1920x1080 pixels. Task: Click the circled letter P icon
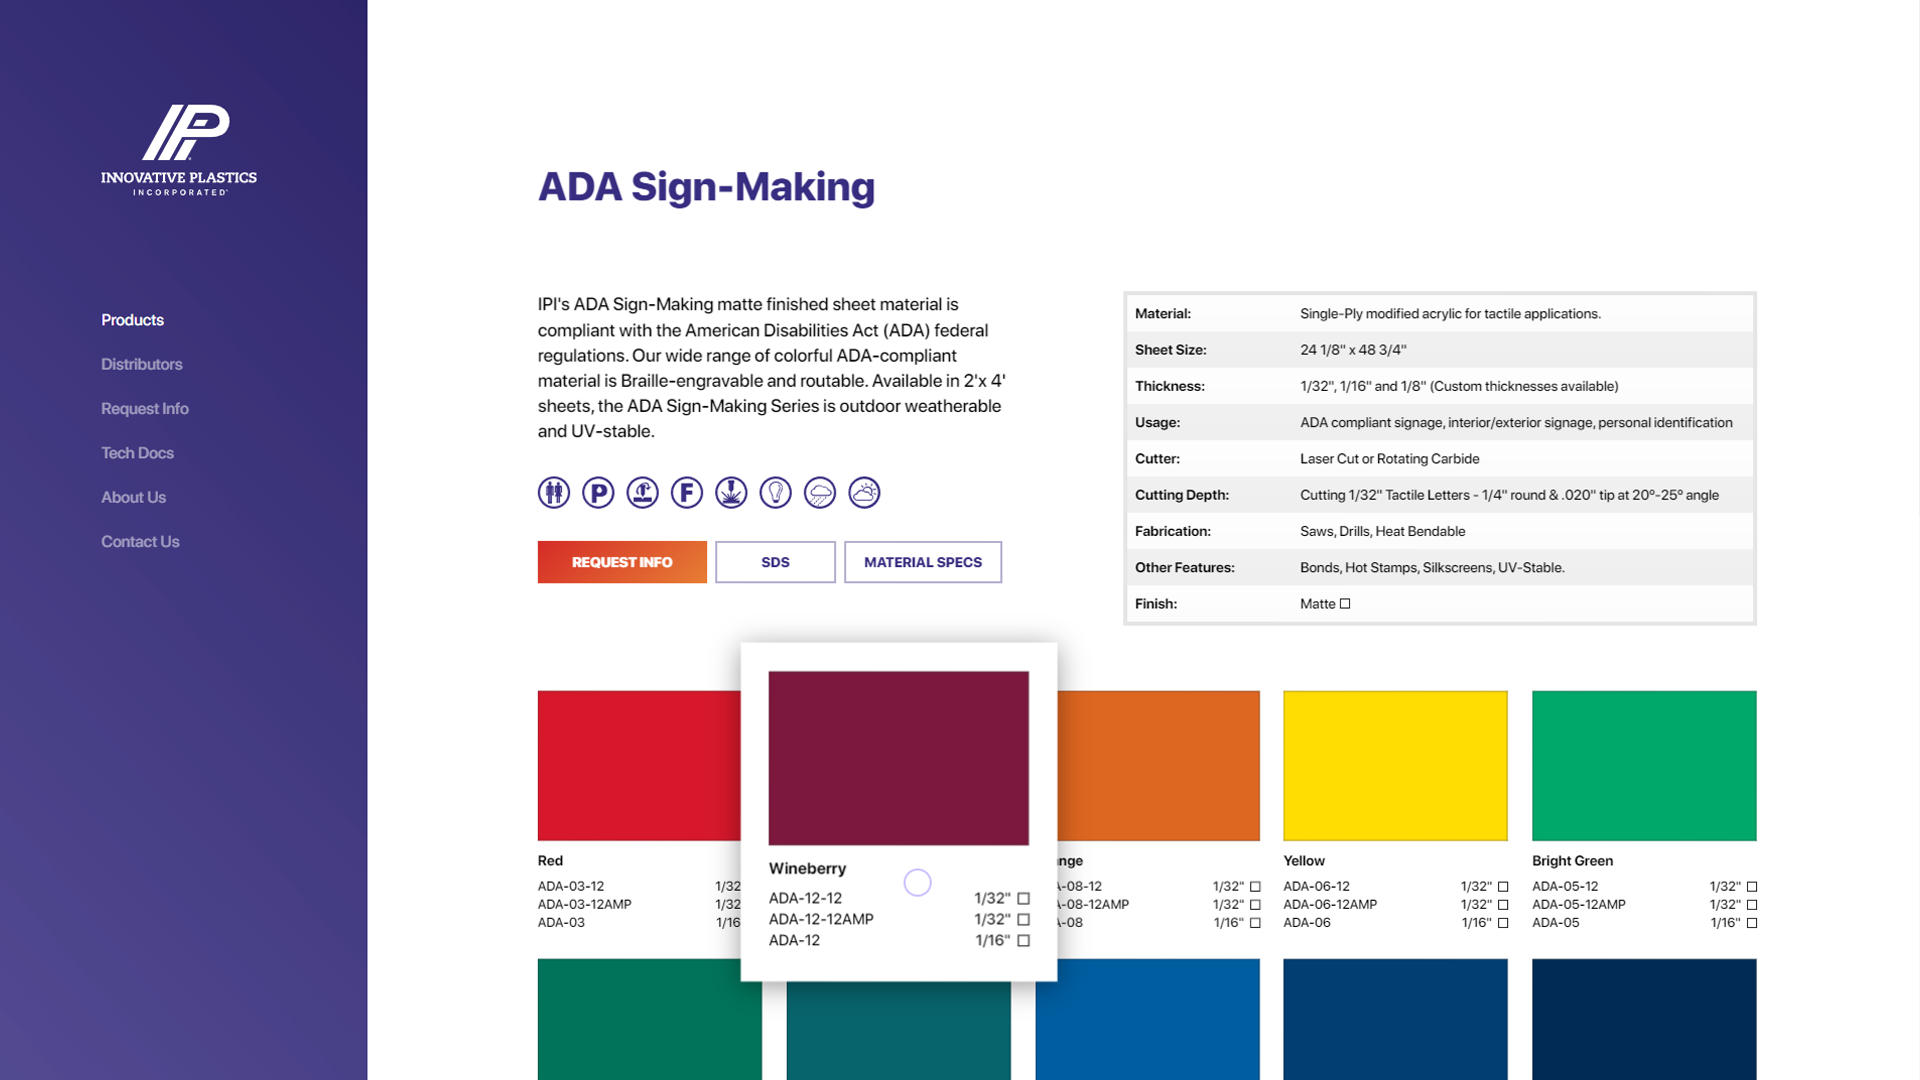(x=598, y=493)
